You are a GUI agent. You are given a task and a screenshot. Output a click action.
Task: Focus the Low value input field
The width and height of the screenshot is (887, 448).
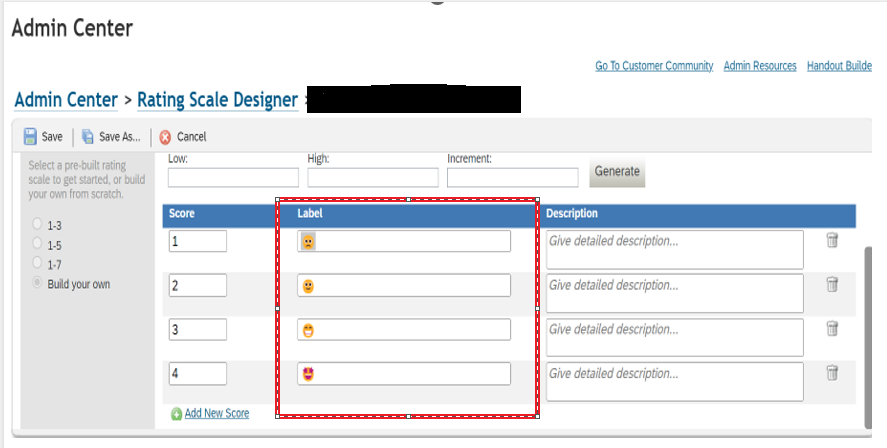[233, 178]
